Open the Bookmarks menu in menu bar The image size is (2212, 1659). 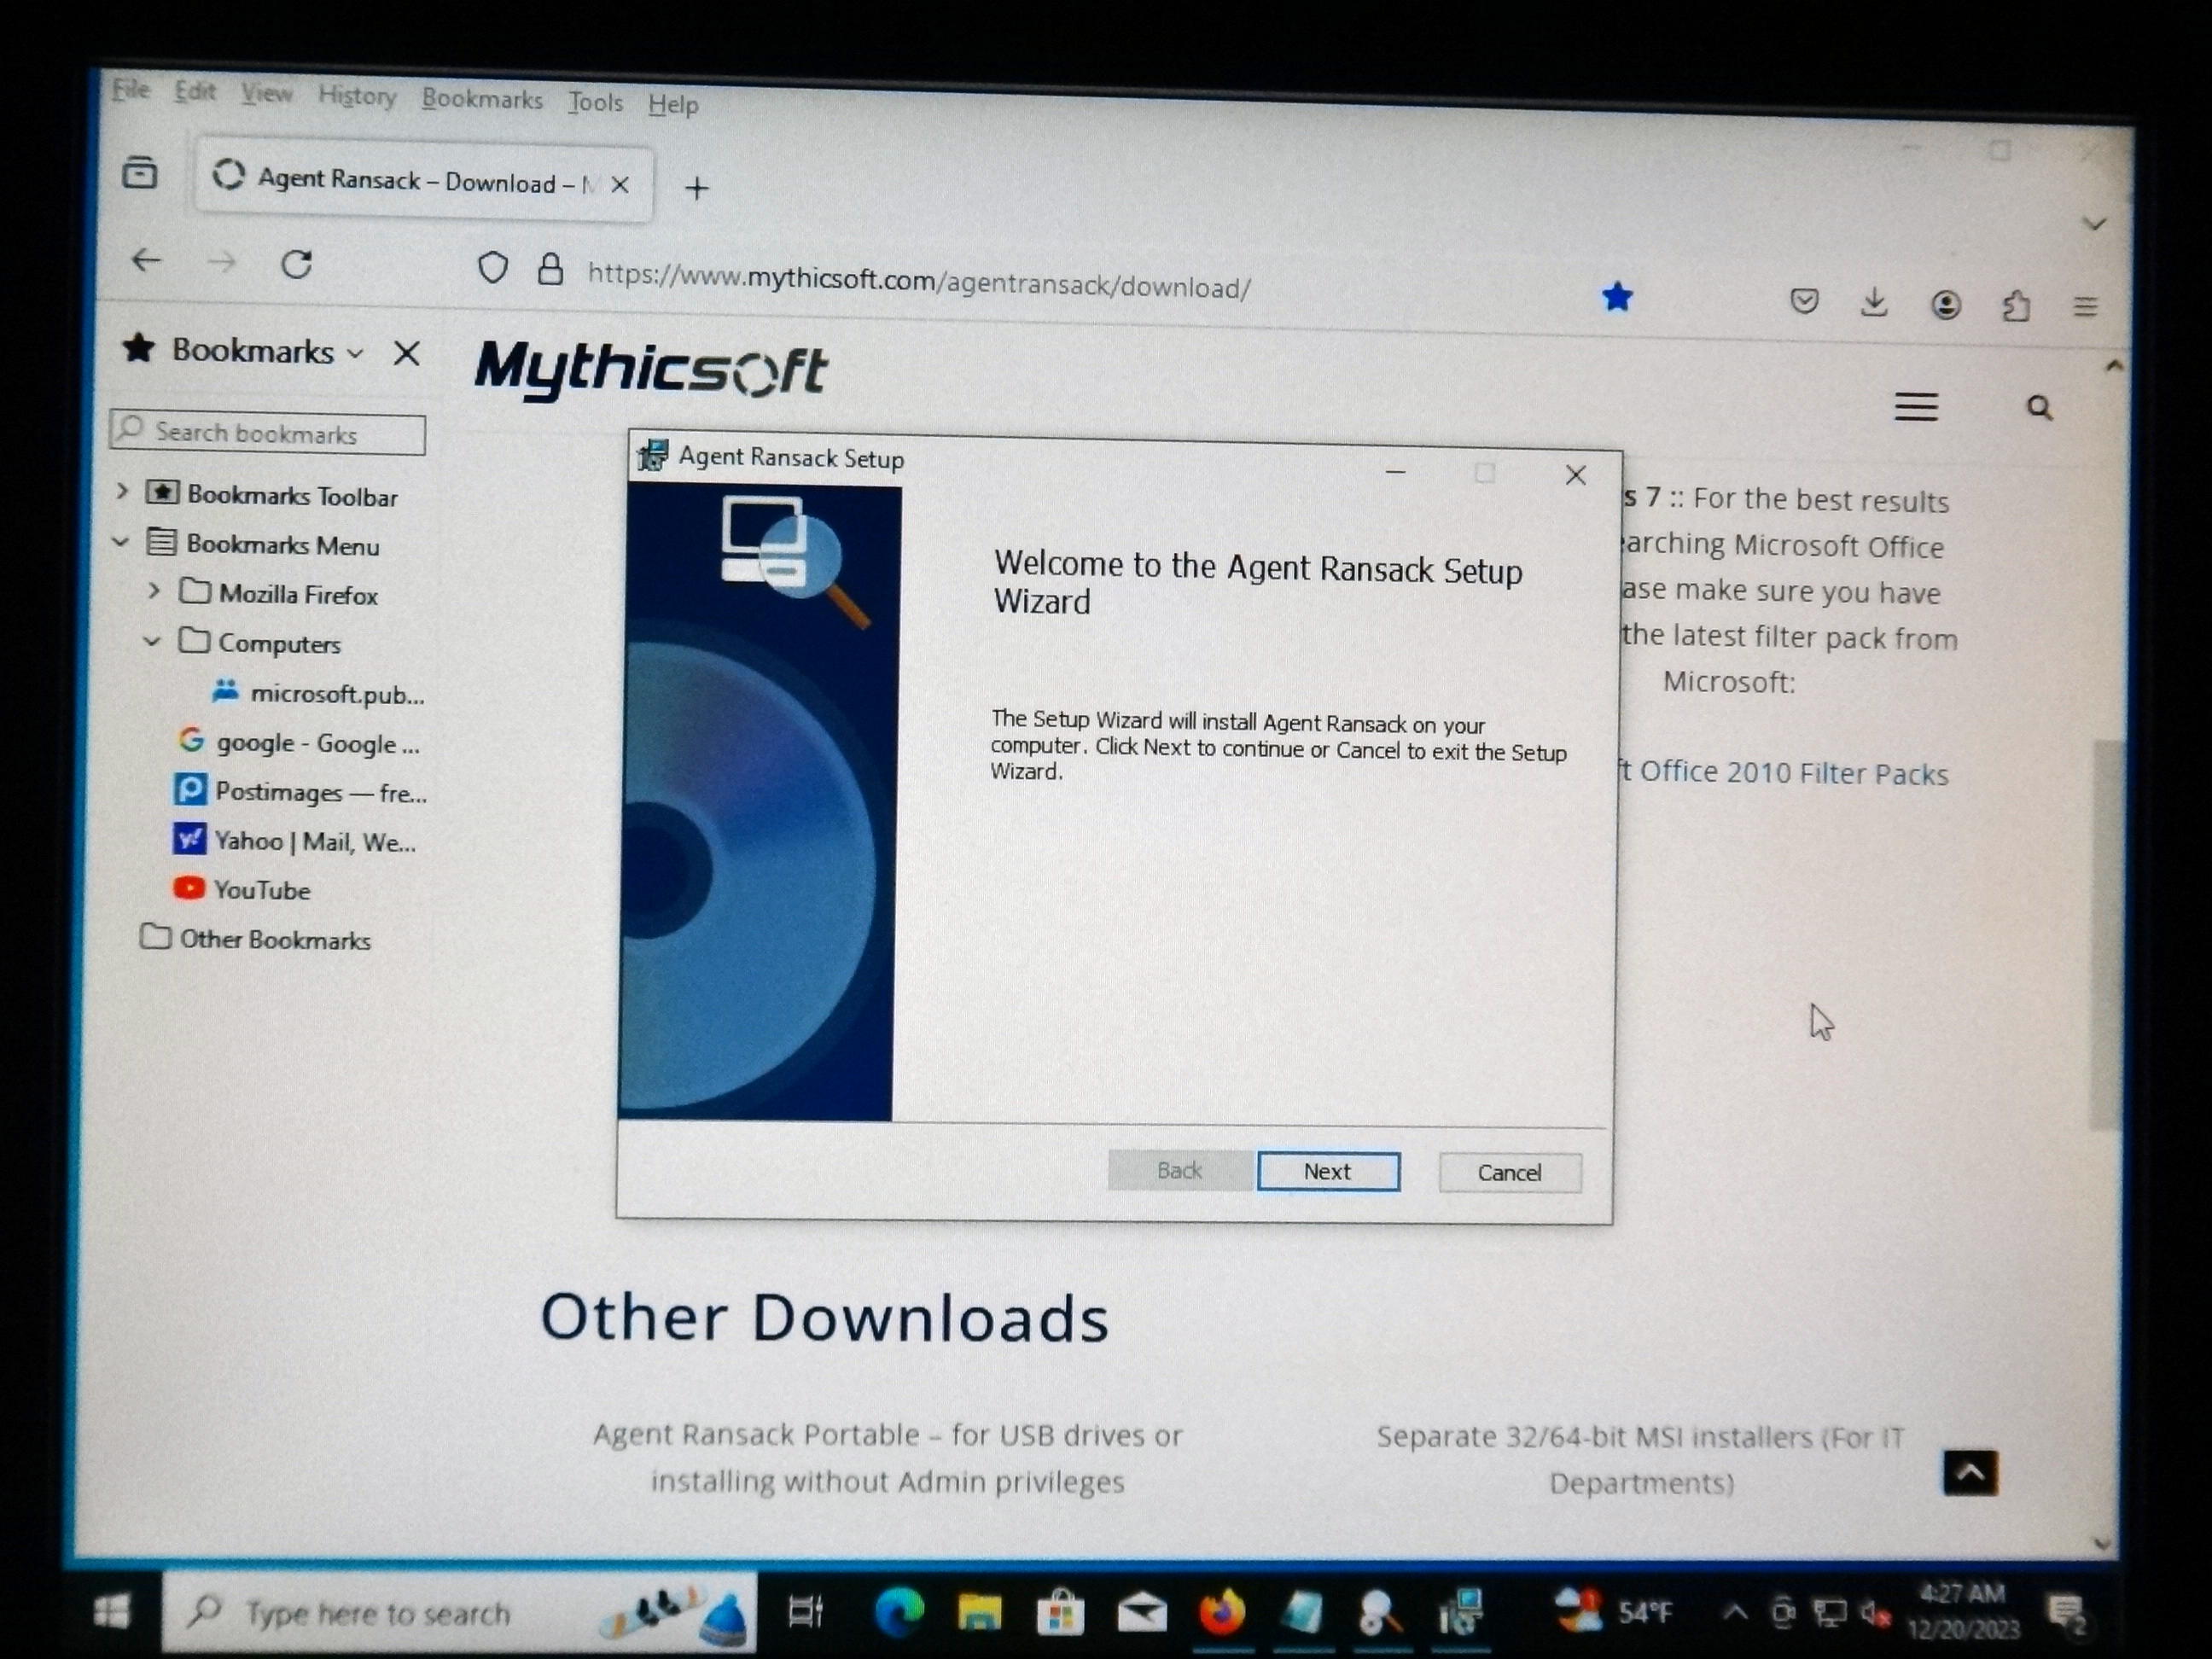coord(482,99)
